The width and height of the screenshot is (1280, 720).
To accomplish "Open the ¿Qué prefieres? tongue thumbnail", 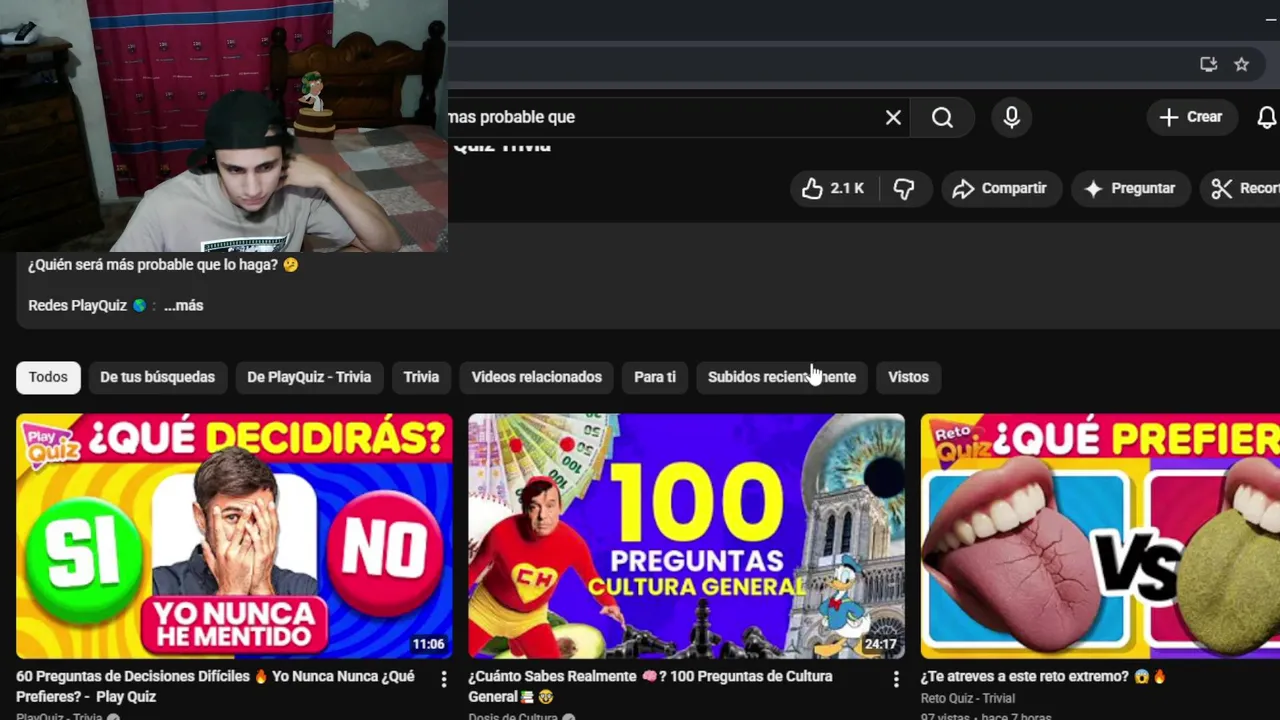I will click(1100, 536).
